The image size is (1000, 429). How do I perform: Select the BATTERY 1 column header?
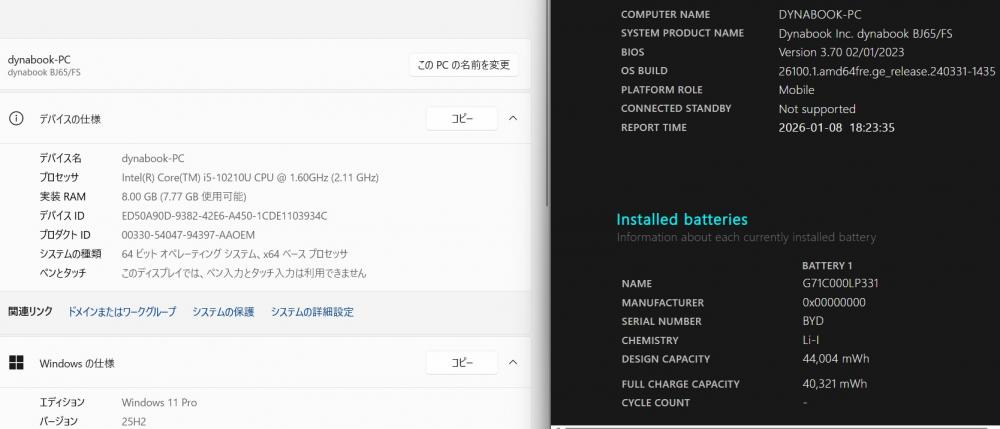(827, 265)
